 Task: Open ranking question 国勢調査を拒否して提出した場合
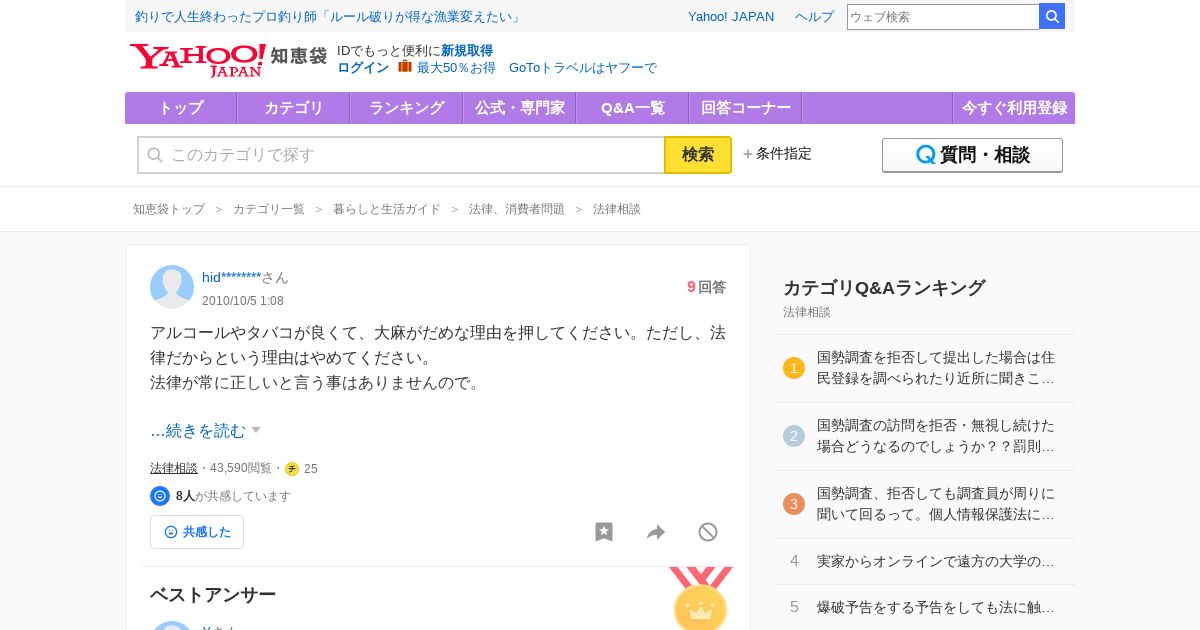coord(936,368)
